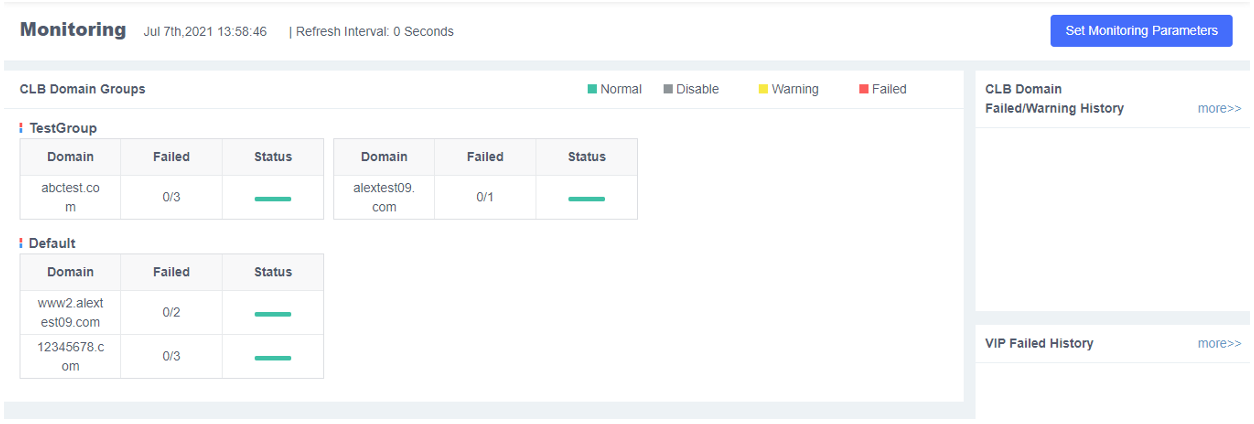Open more>> for CLB Domain Failed/Warning History

coord(1219,108)
